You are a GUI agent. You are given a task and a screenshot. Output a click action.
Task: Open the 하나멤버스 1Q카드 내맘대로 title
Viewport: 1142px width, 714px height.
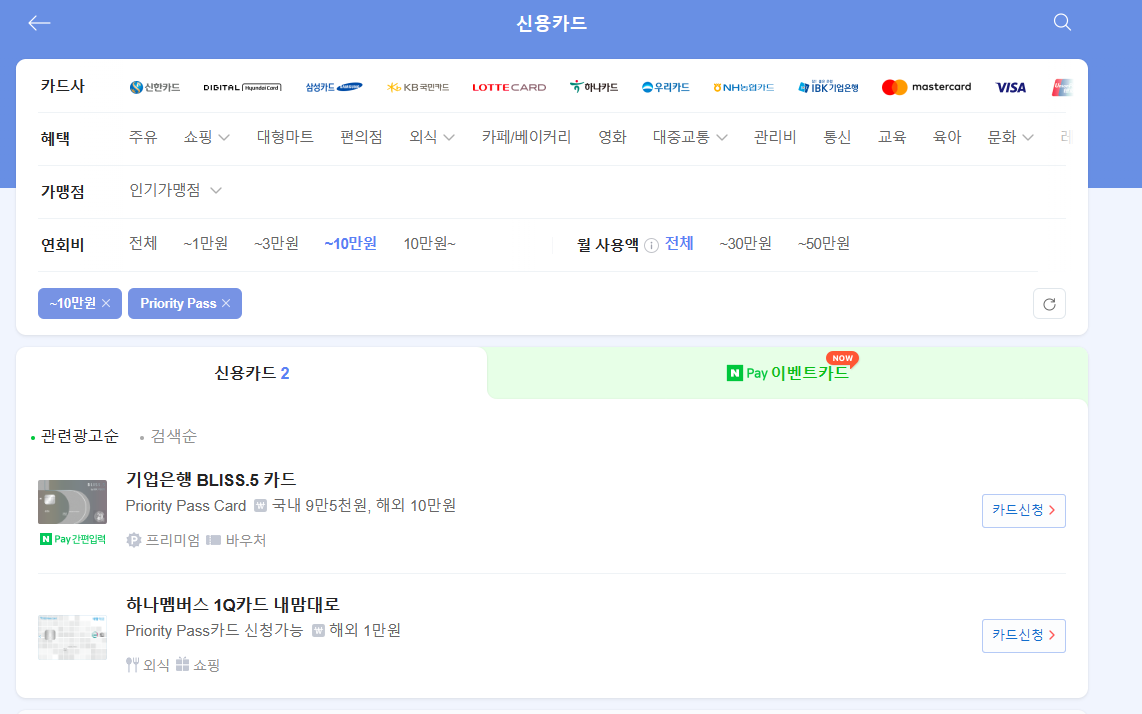[x=232, y=604]
